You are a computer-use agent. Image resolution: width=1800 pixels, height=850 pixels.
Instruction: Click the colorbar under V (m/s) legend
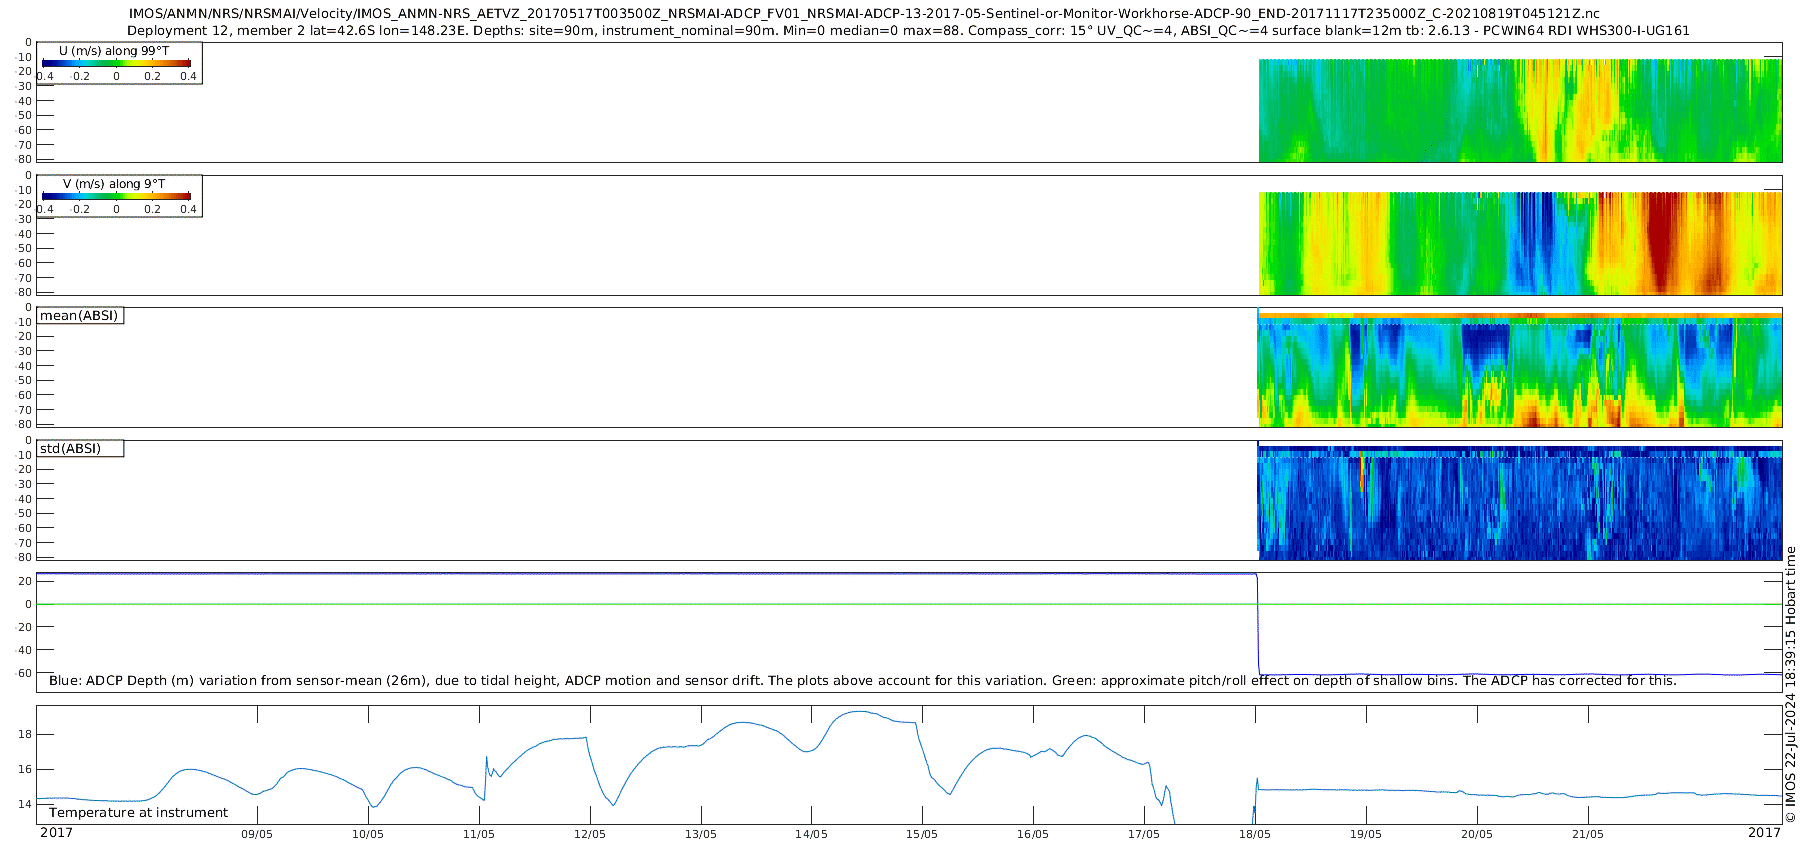click(x=116, y=196)
